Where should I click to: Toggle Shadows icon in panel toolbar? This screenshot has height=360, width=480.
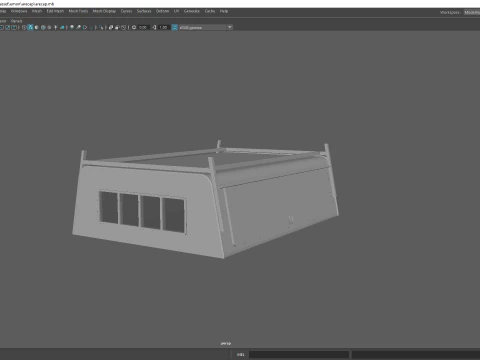pyautogui.click(x=62, y=27)
